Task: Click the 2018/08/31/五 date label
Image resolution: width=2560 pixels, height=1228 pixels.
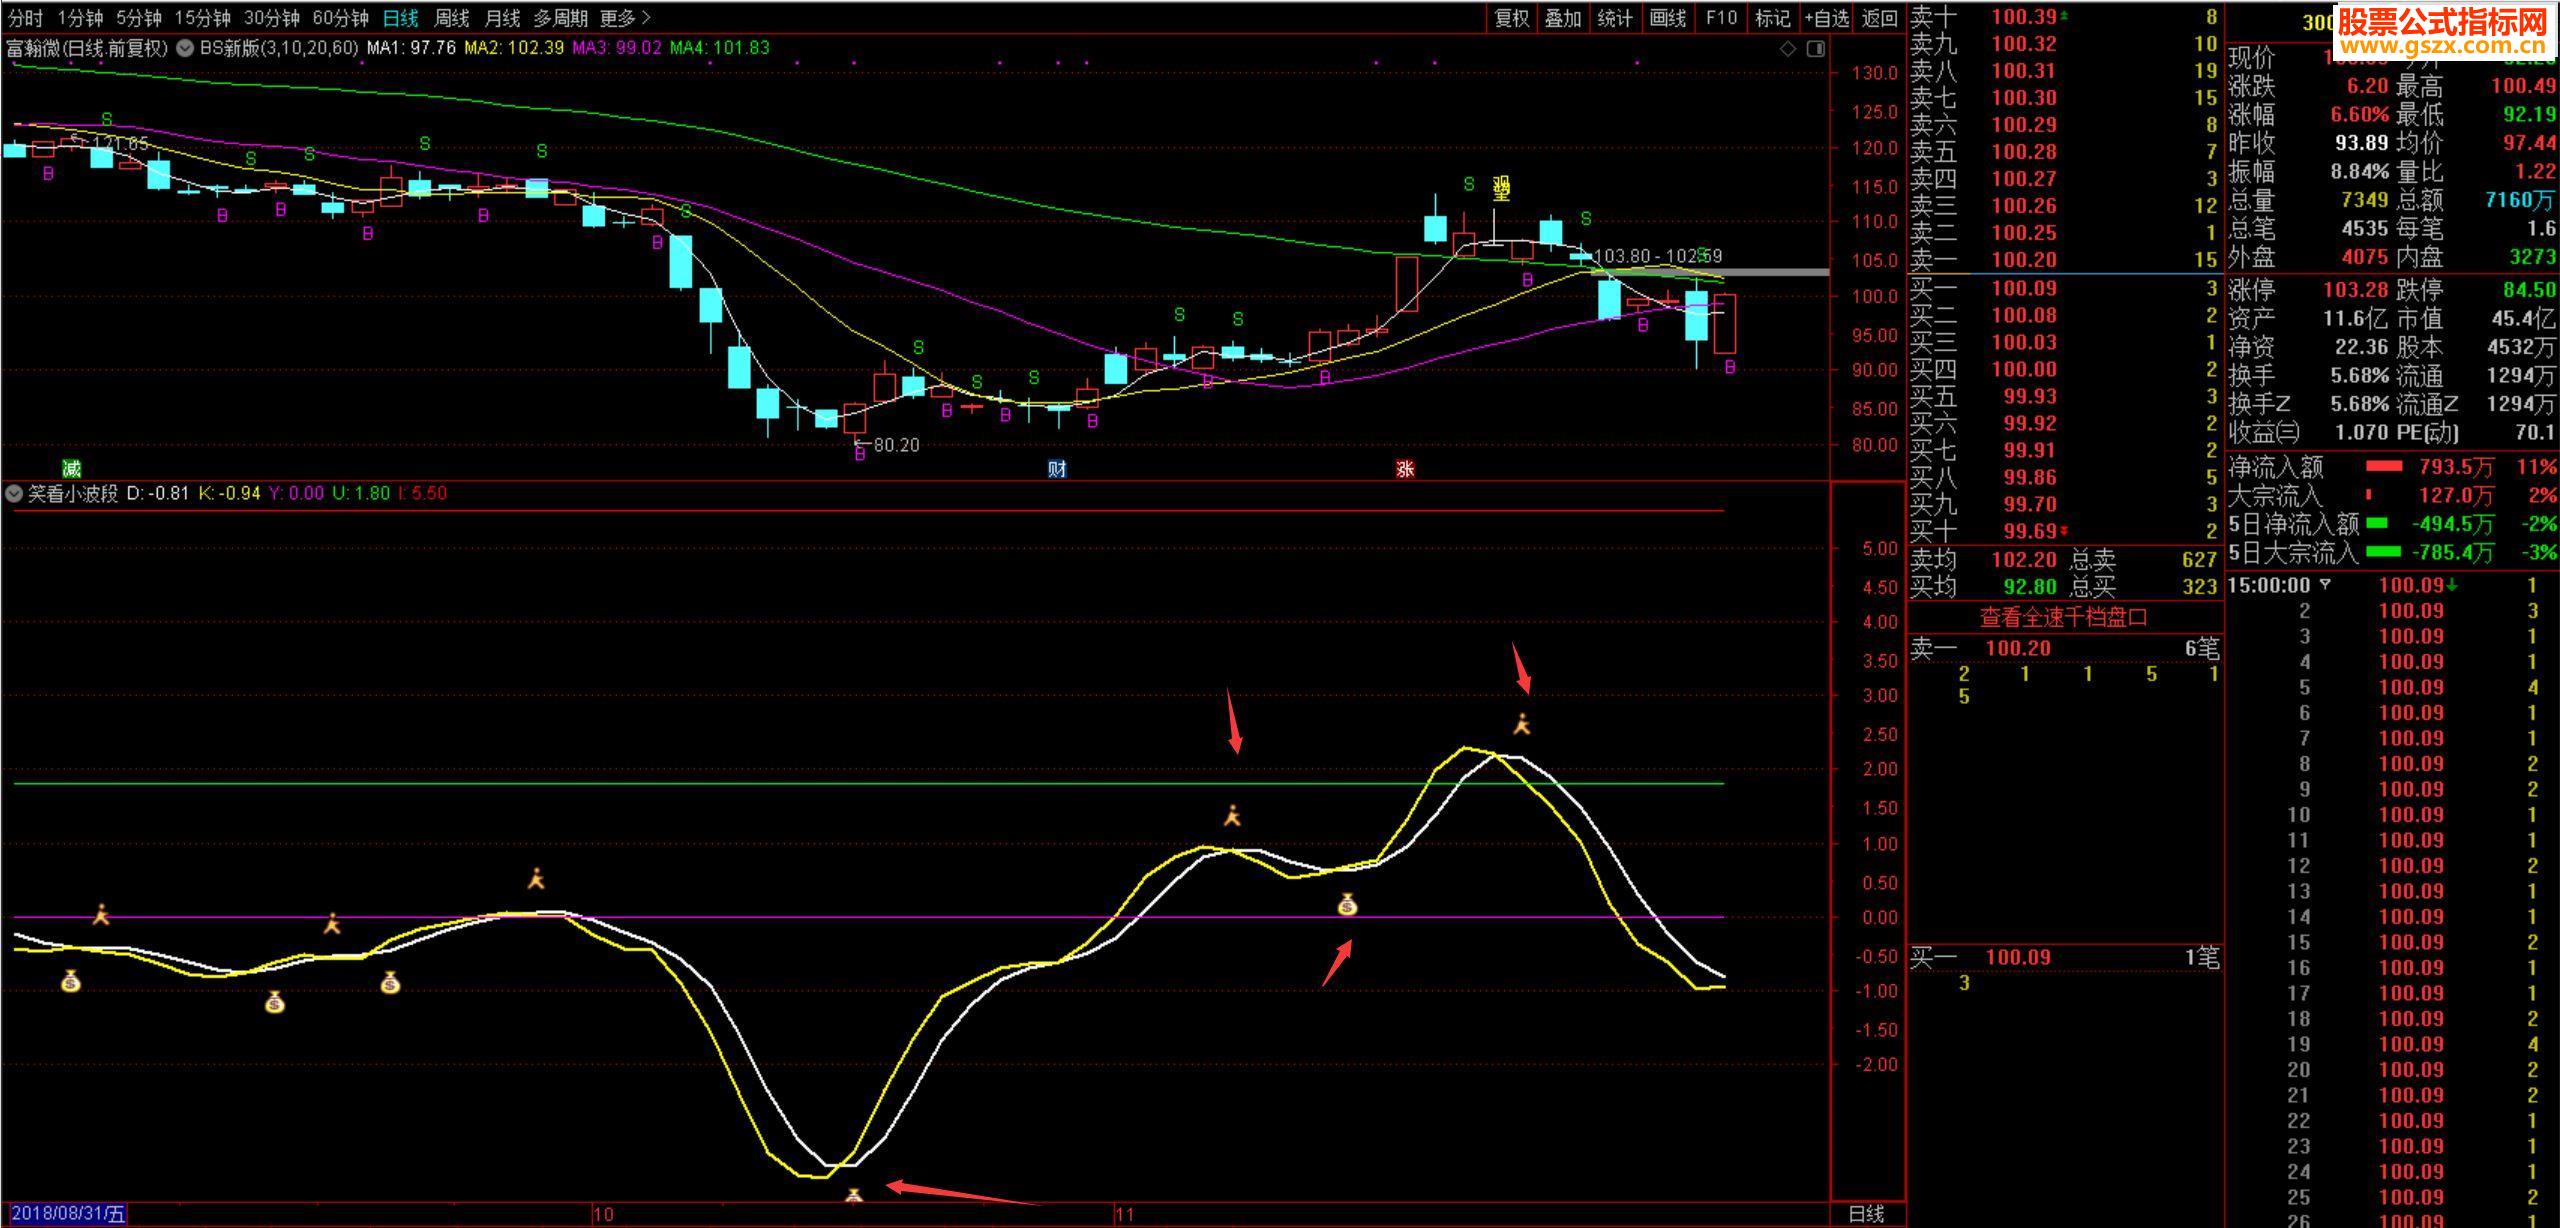Action: tap(68, 1214)
